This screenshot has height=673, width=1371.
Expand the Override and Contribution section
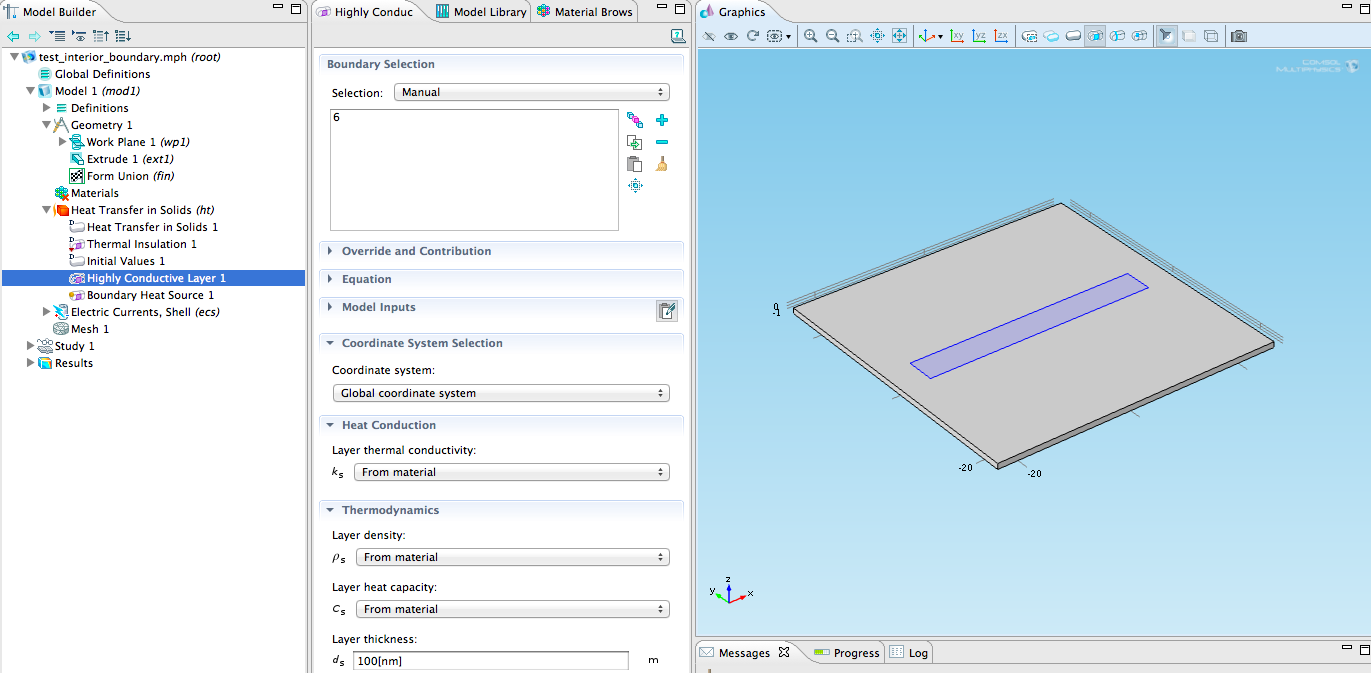pos(416,251)
